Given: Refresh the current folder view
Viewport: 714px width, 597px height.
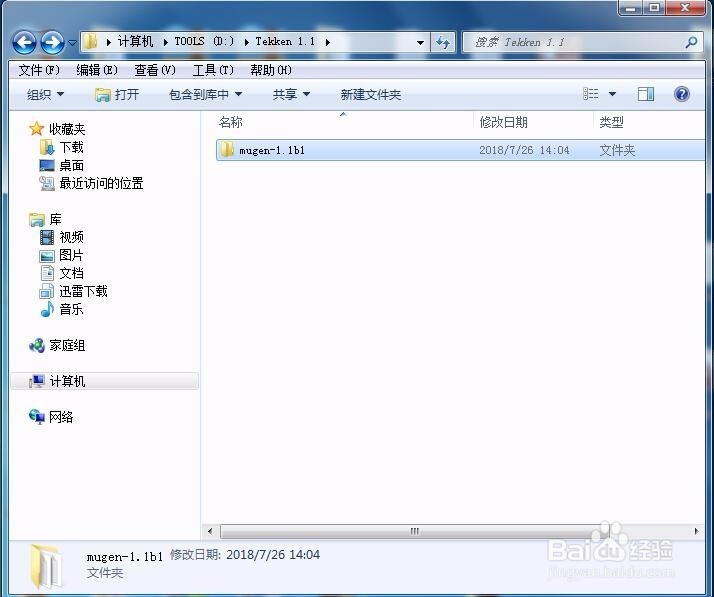Looking at the screenshot, I should pyautogui.click(x=443, y=42).
